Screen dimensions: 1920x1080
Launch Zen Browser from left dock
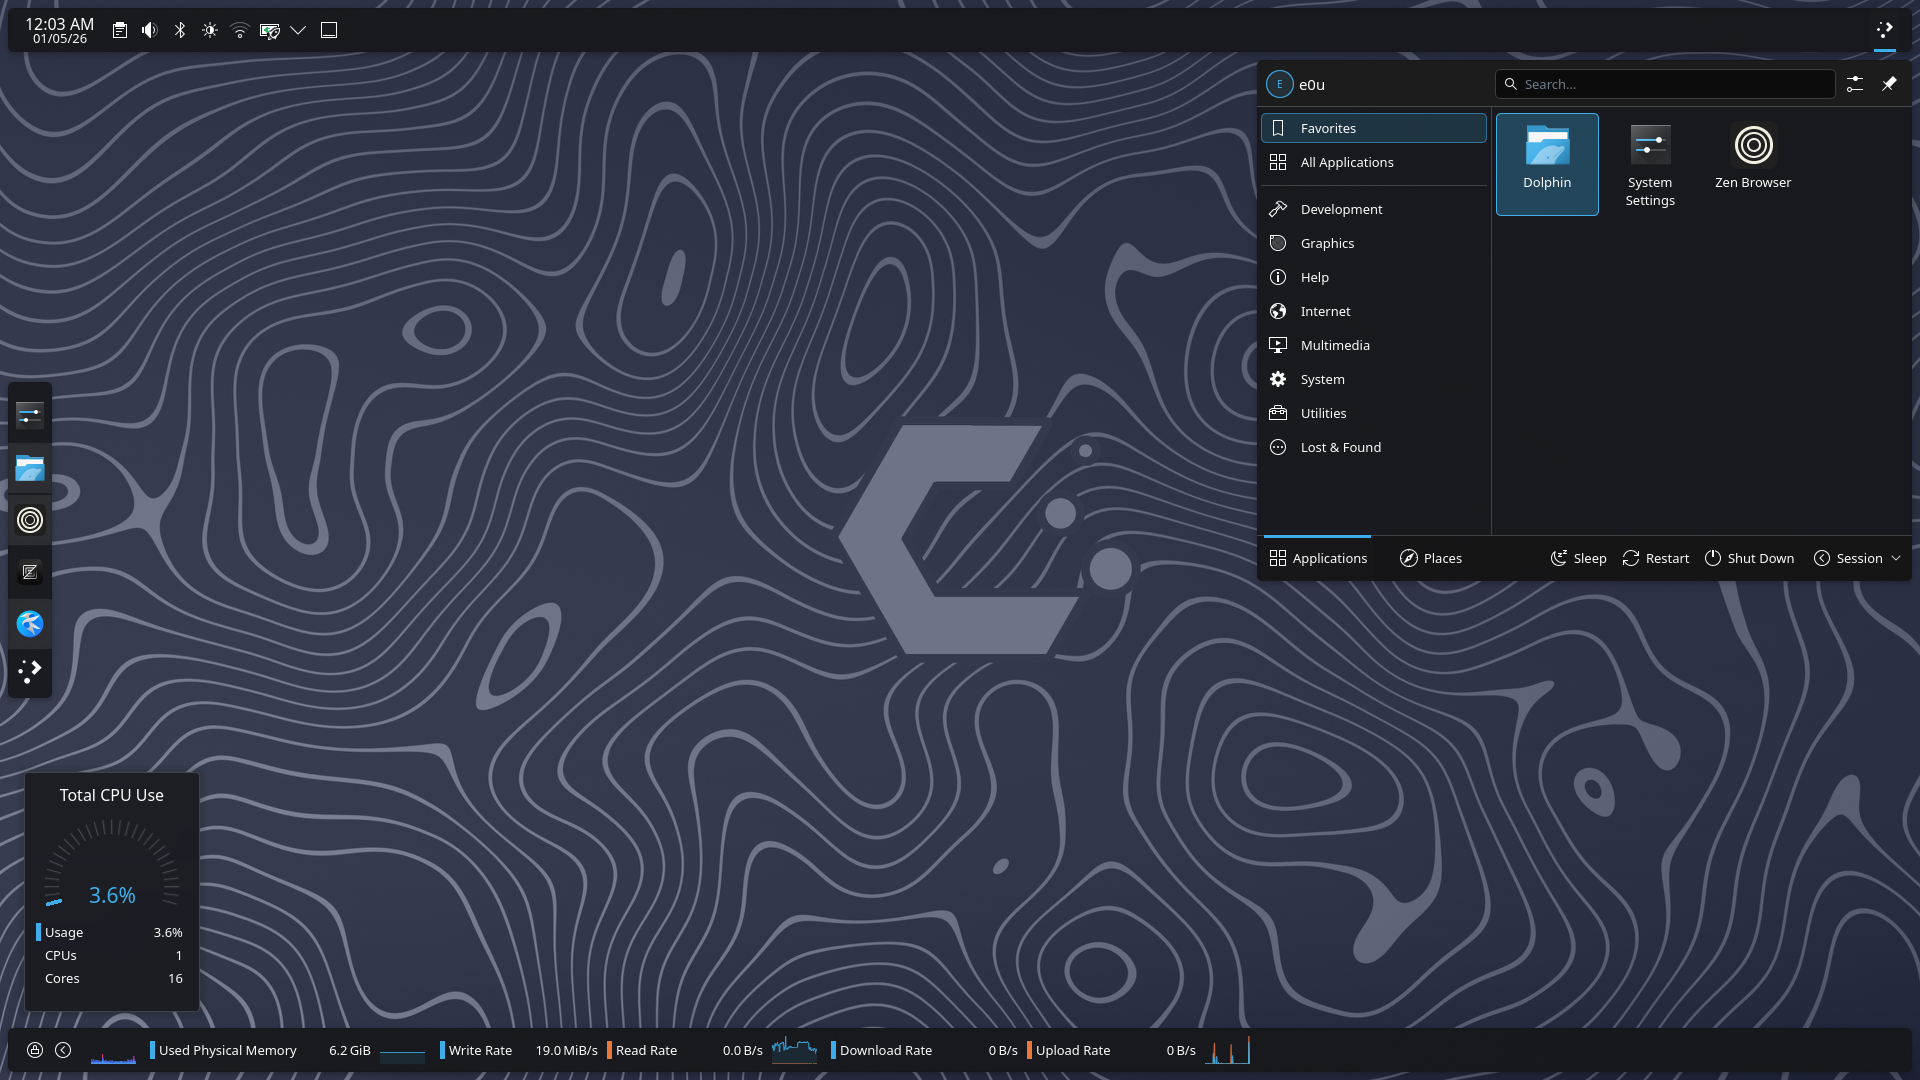click(x=30, y=520)
